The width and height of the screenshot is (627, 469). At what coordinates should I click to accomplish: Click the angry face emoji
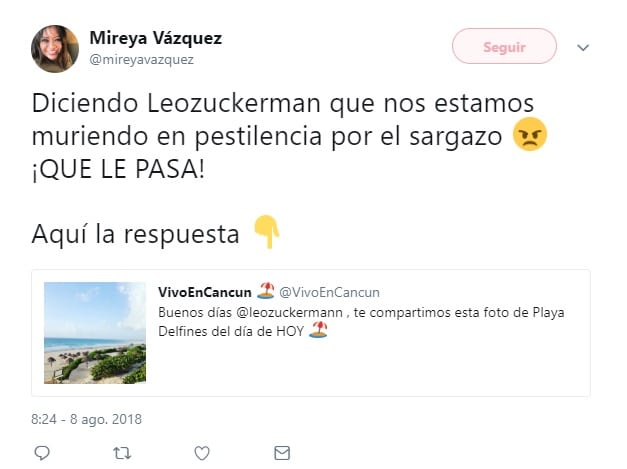pos(530,134)
